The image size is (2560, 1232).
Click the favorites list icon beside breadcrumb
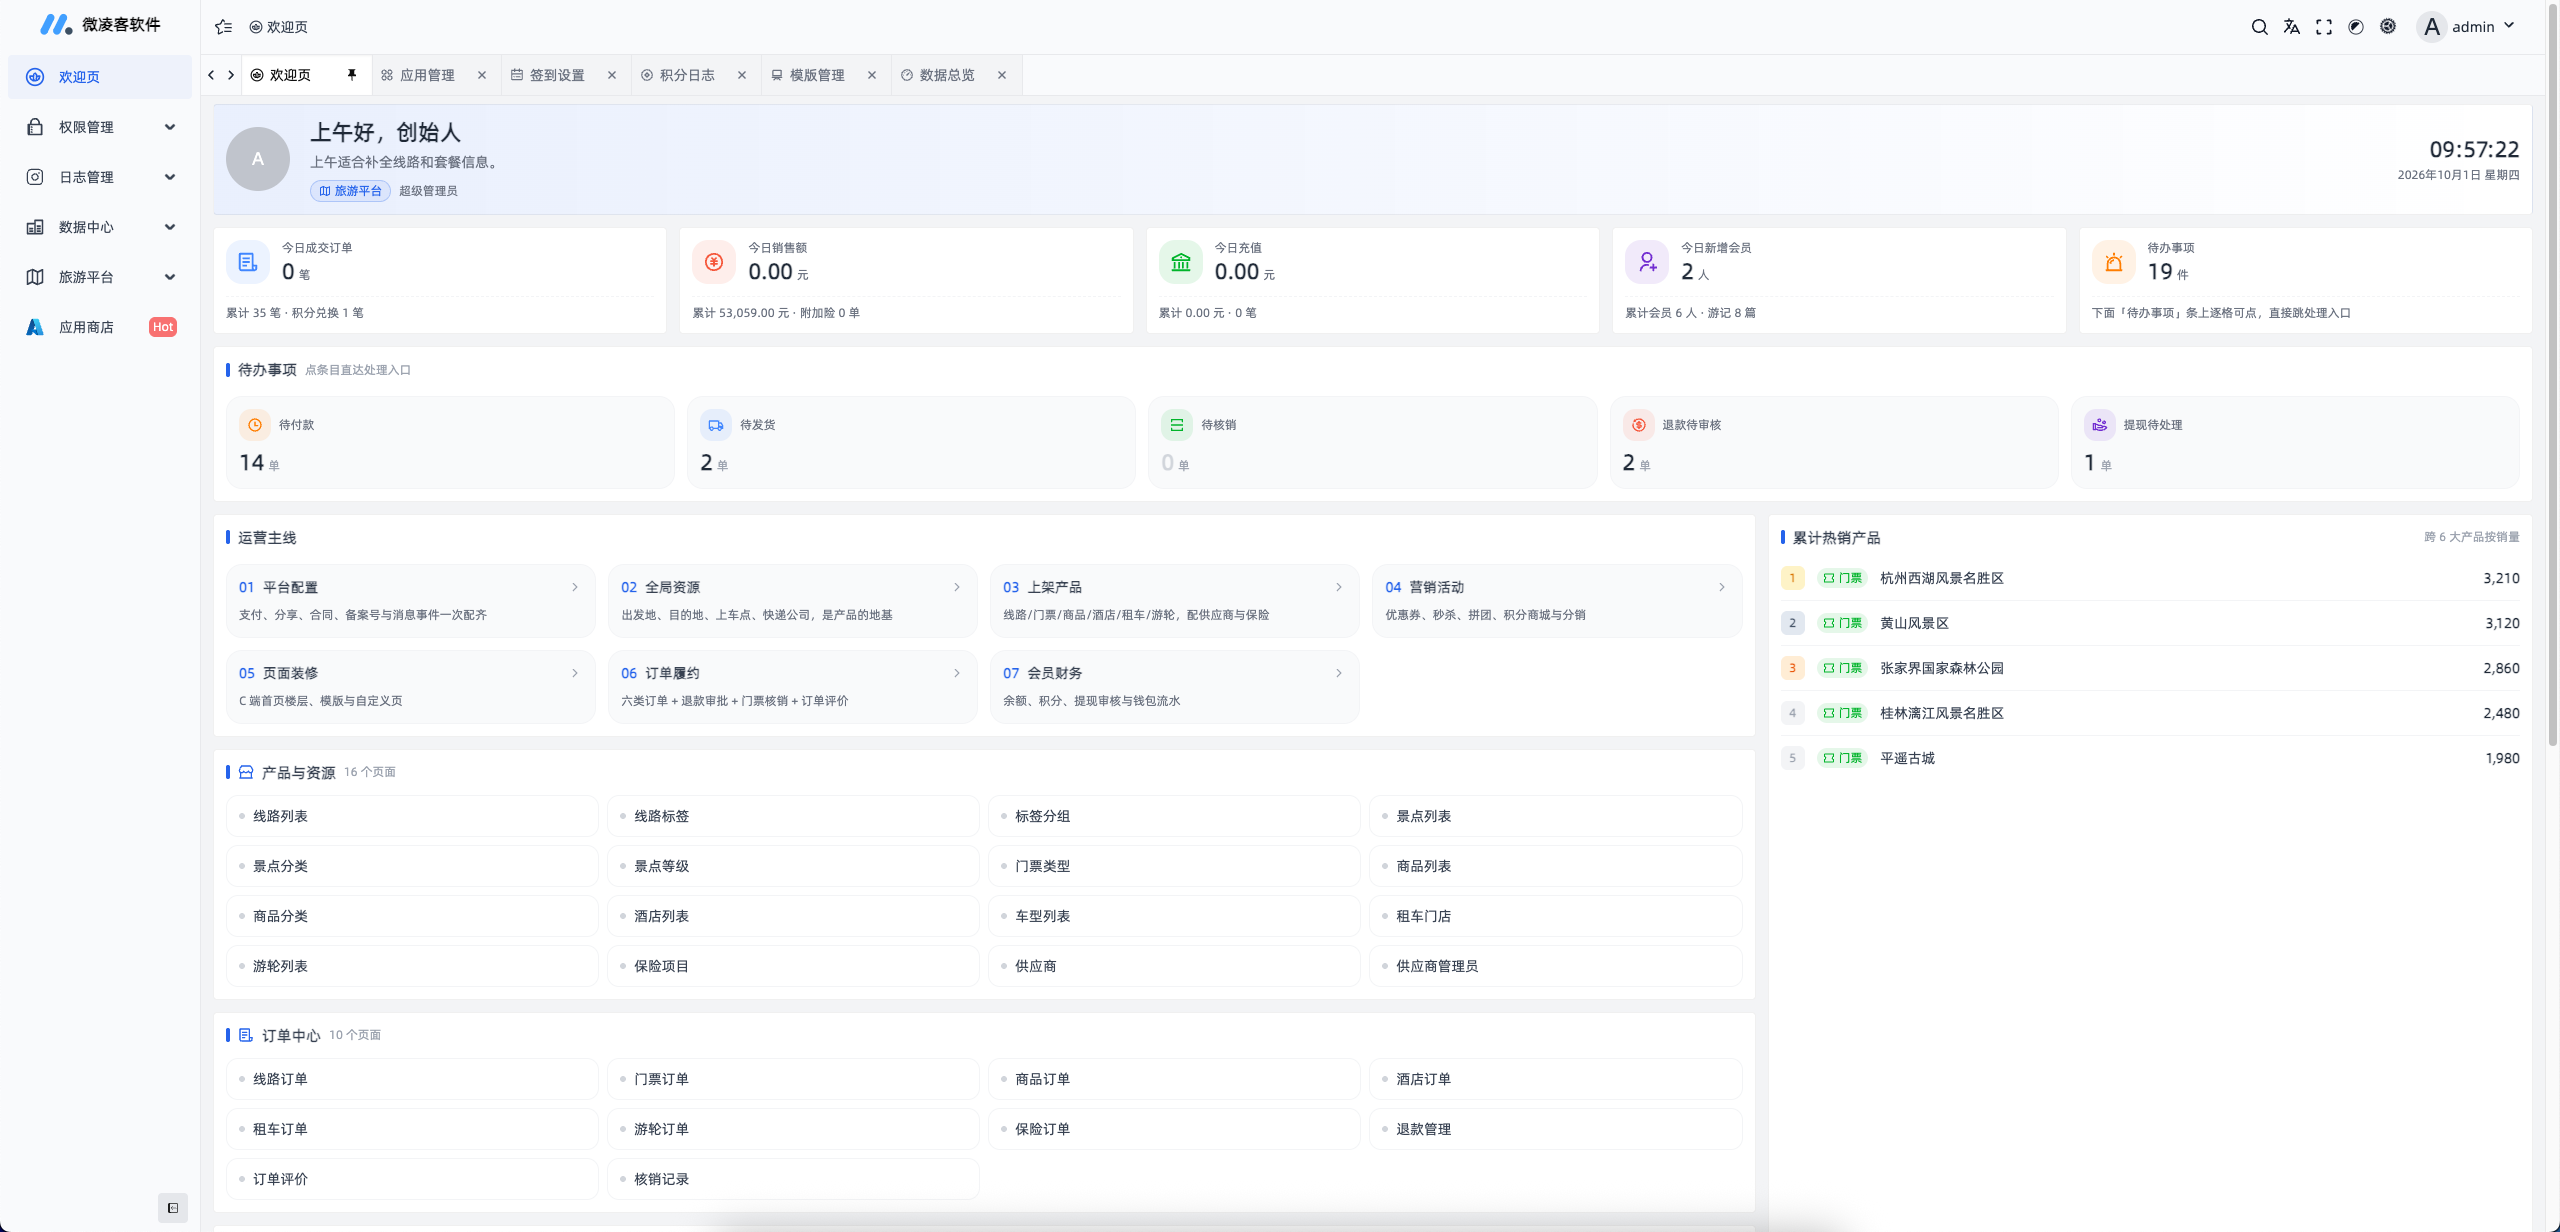point(224,27)
